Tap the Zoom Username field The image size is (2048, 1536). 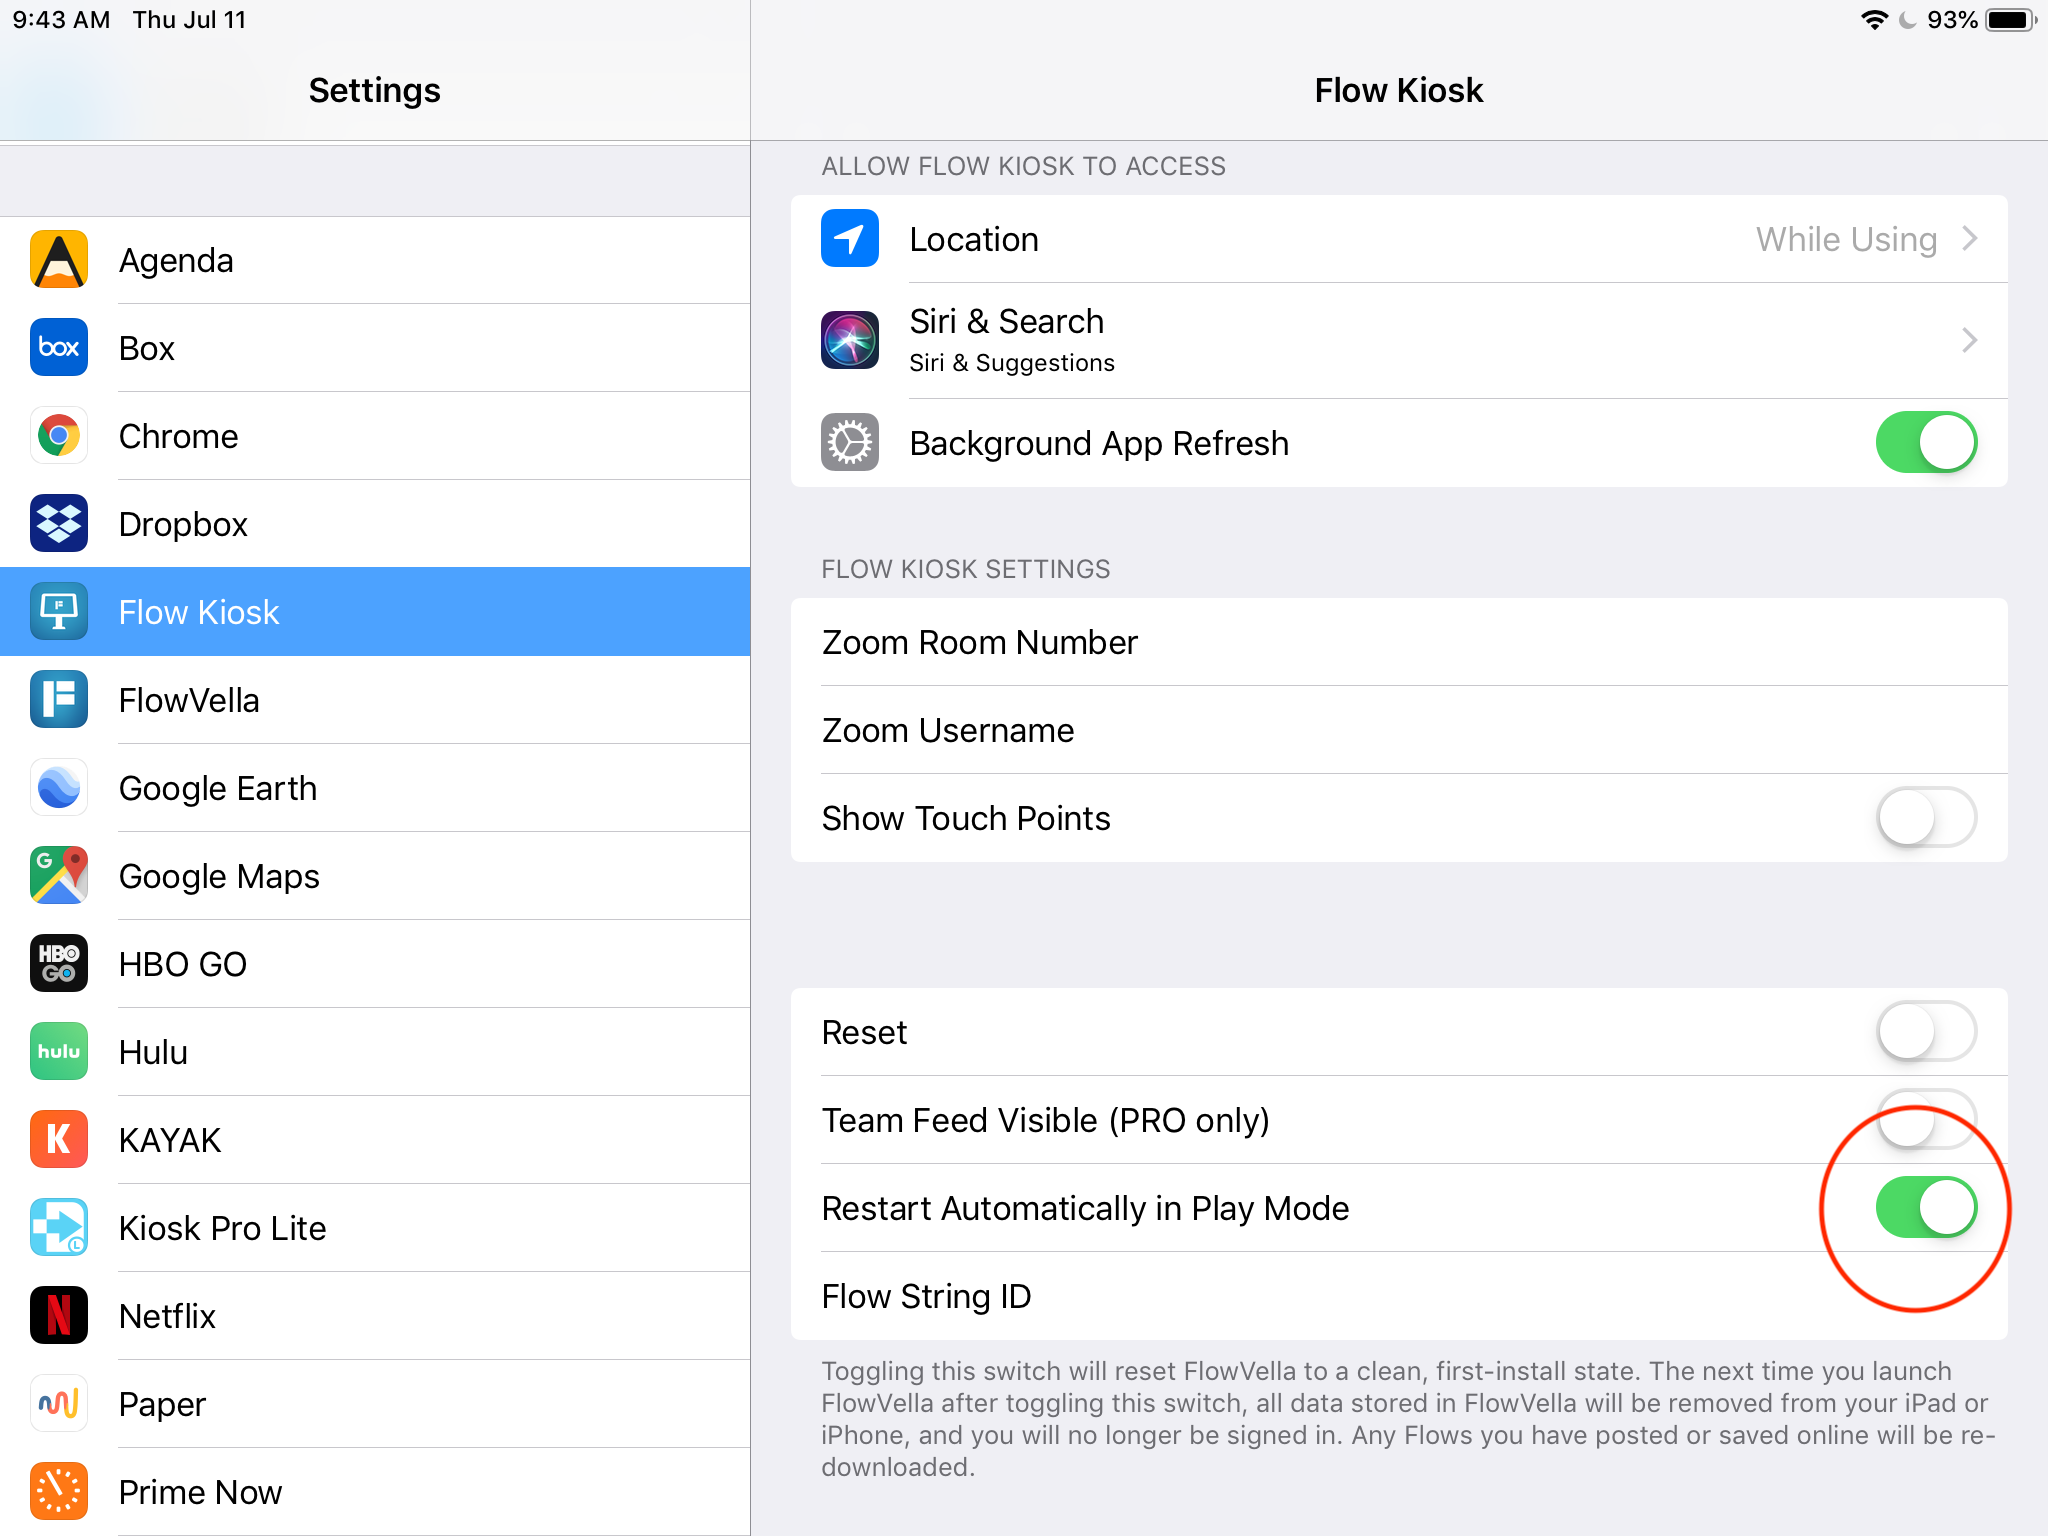click(1399, 730)
